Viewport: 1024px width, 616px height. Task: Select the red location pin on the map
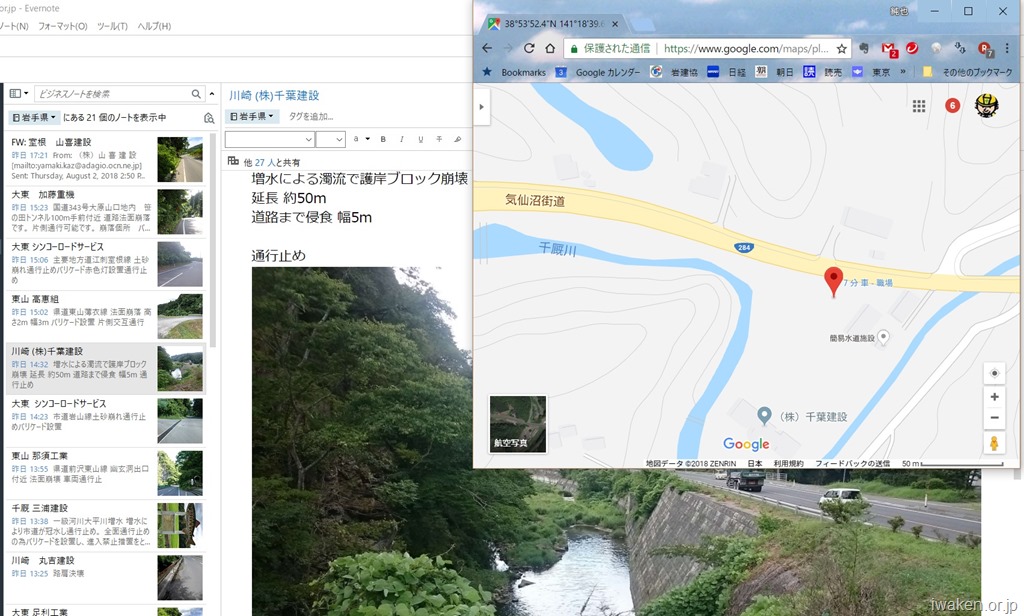tap(833, 282)
